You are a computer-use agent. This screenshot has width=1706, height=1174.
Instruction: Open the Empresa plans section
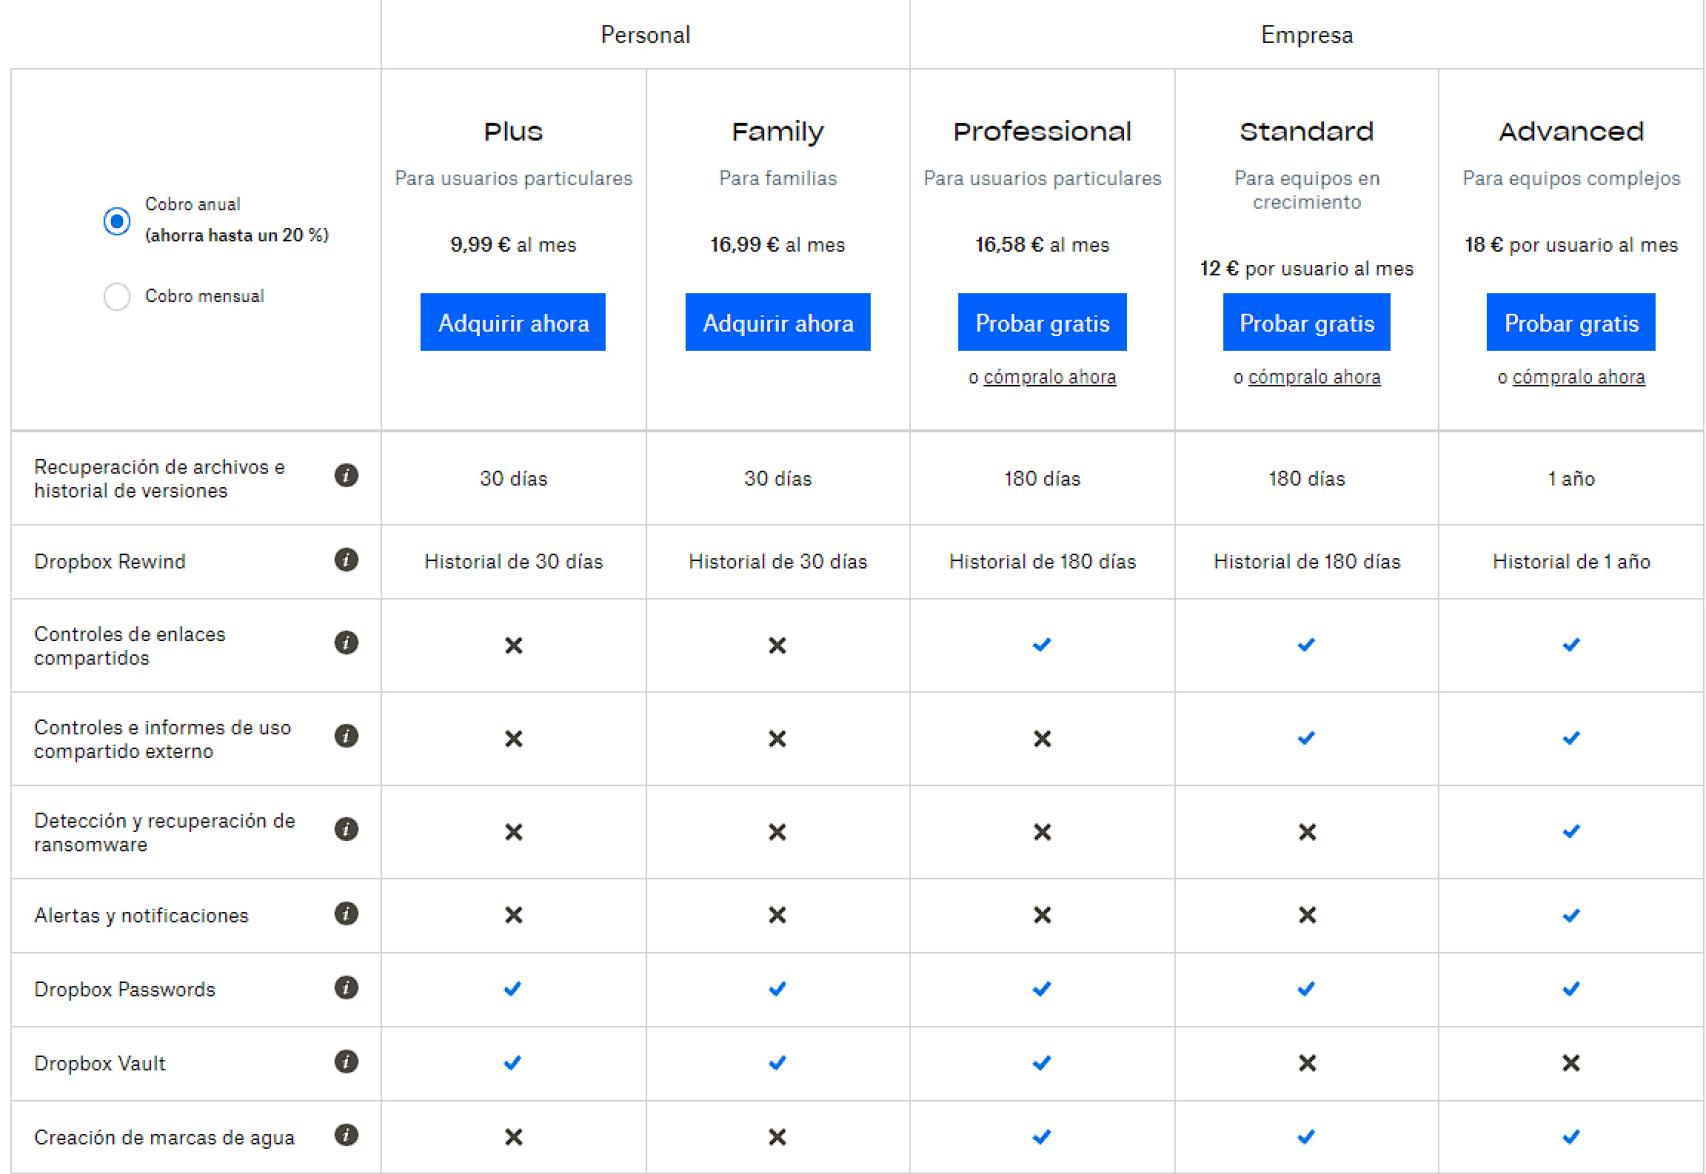[1307, 34]
